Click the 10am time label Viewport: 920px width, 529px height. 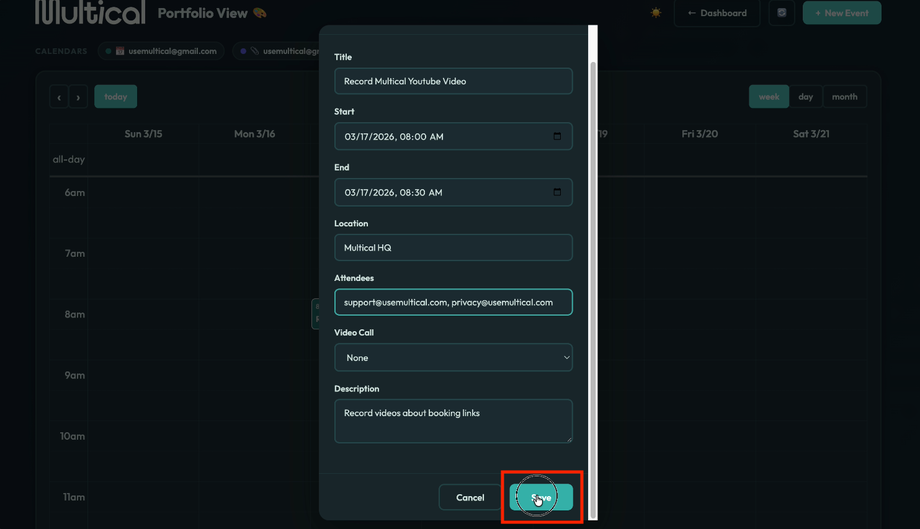tap(72, 436)
